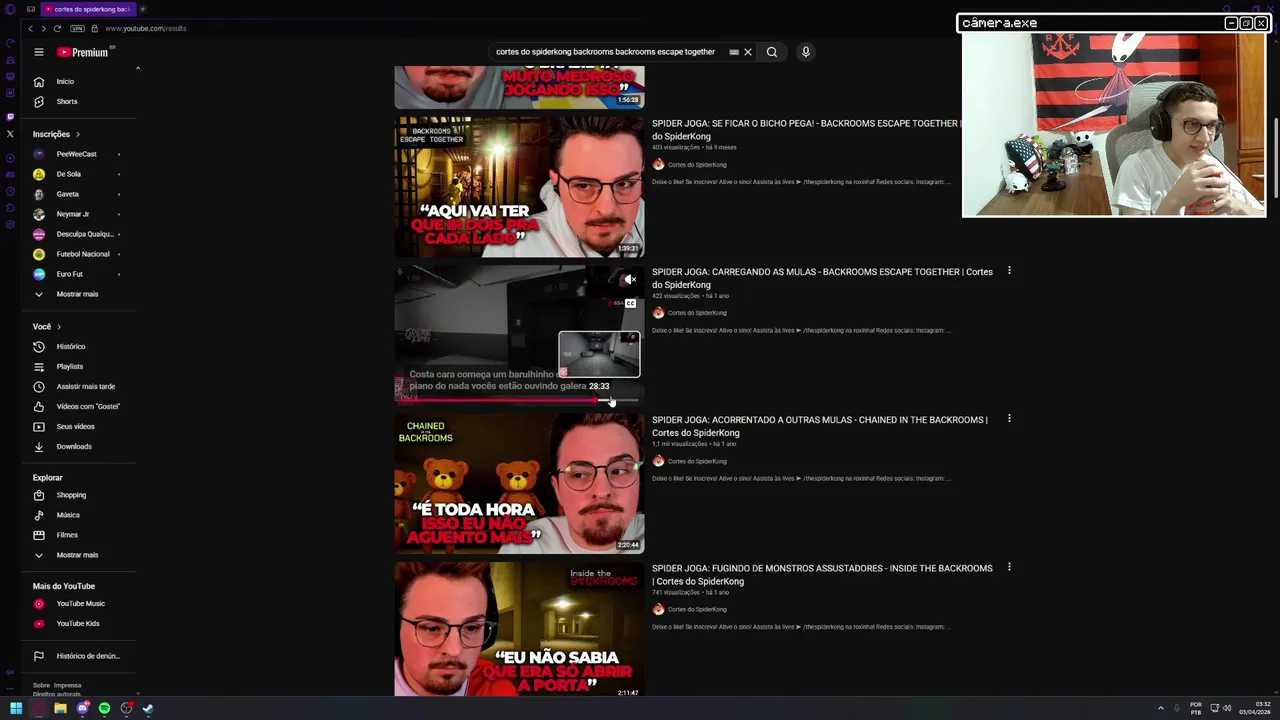Expand Inscrições section chevron
This screenshot has width=1280, height=720.
pyautogui.click(x=78, y=134)
